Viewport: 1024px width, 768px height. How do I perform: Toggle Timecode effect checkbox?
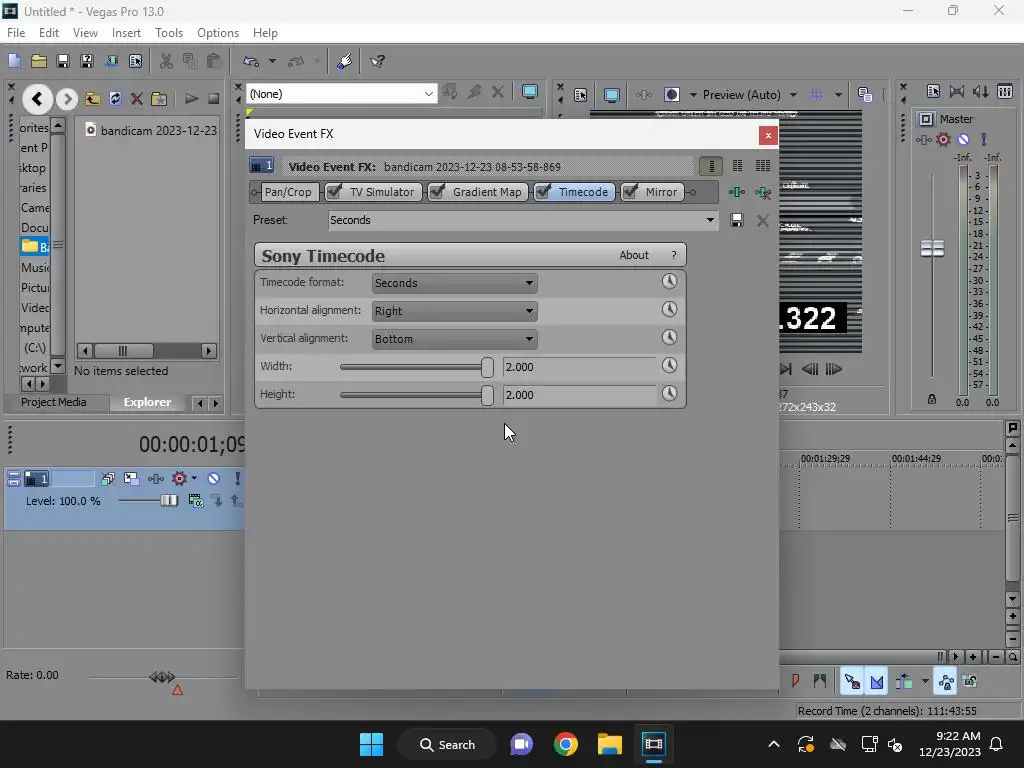point(543,191)
